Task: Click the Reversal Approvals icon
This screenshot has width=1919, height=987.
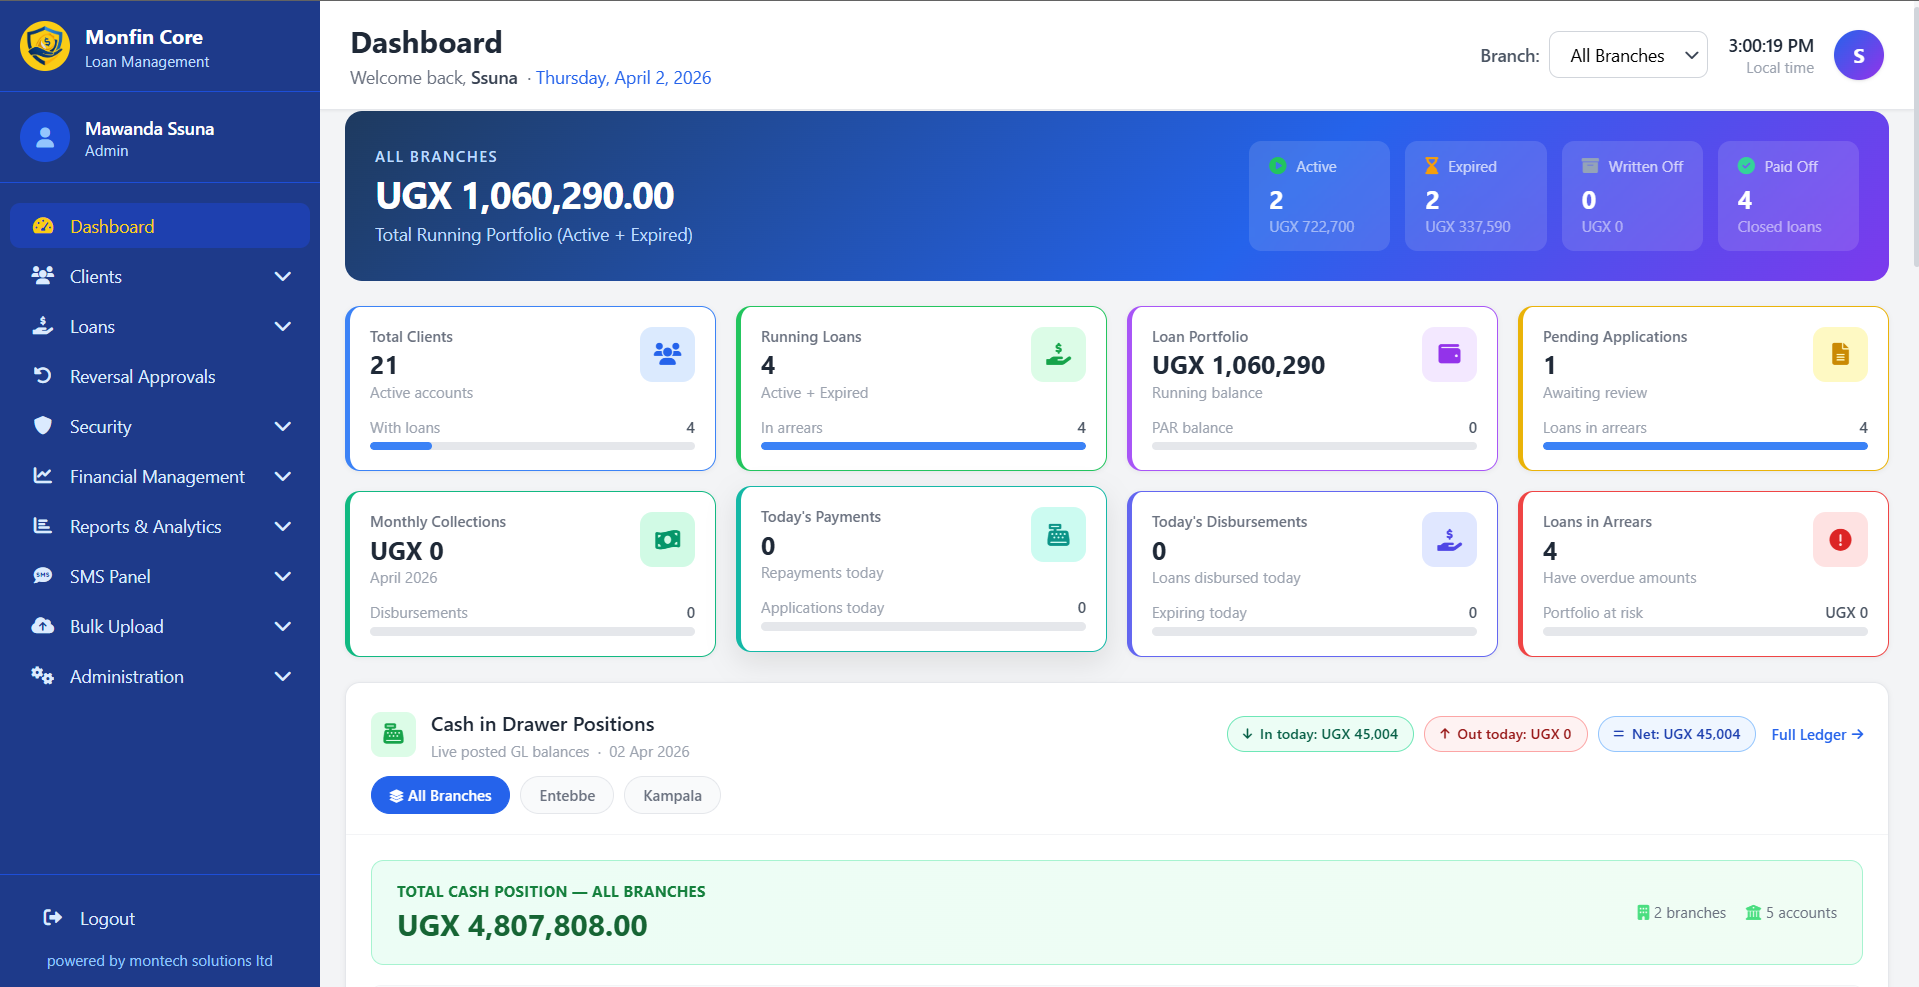Action: coord(42,376)
